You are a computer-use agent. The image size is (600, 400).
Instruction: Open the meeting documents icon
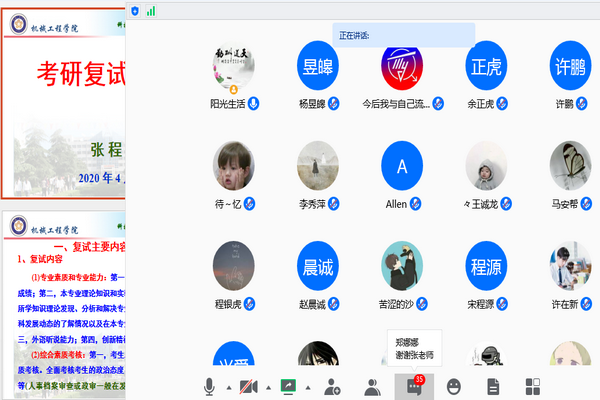click(x=492, y=385)
